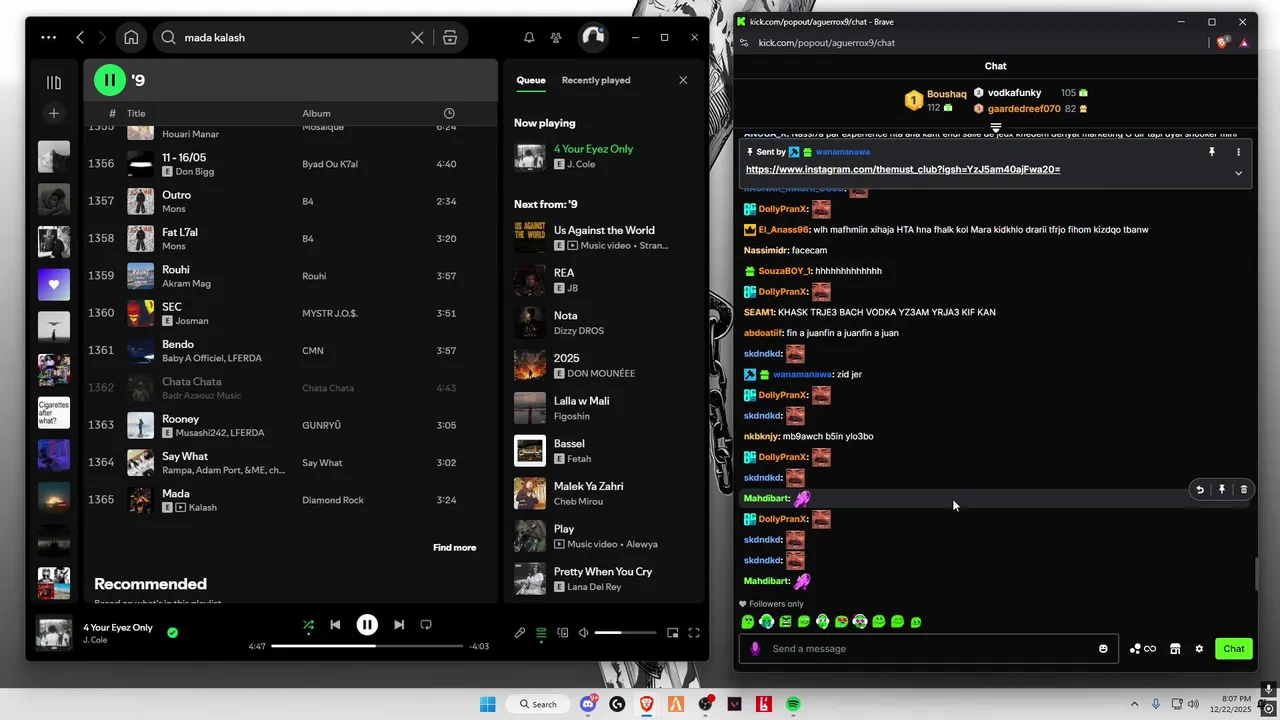Skip to previous track
Viewport: 1280px width, 720px height.
pos(335,625)
